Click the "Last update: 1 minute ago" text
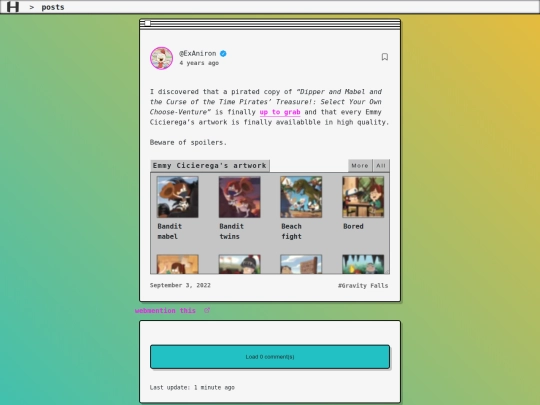 click(x=192, y=387)
